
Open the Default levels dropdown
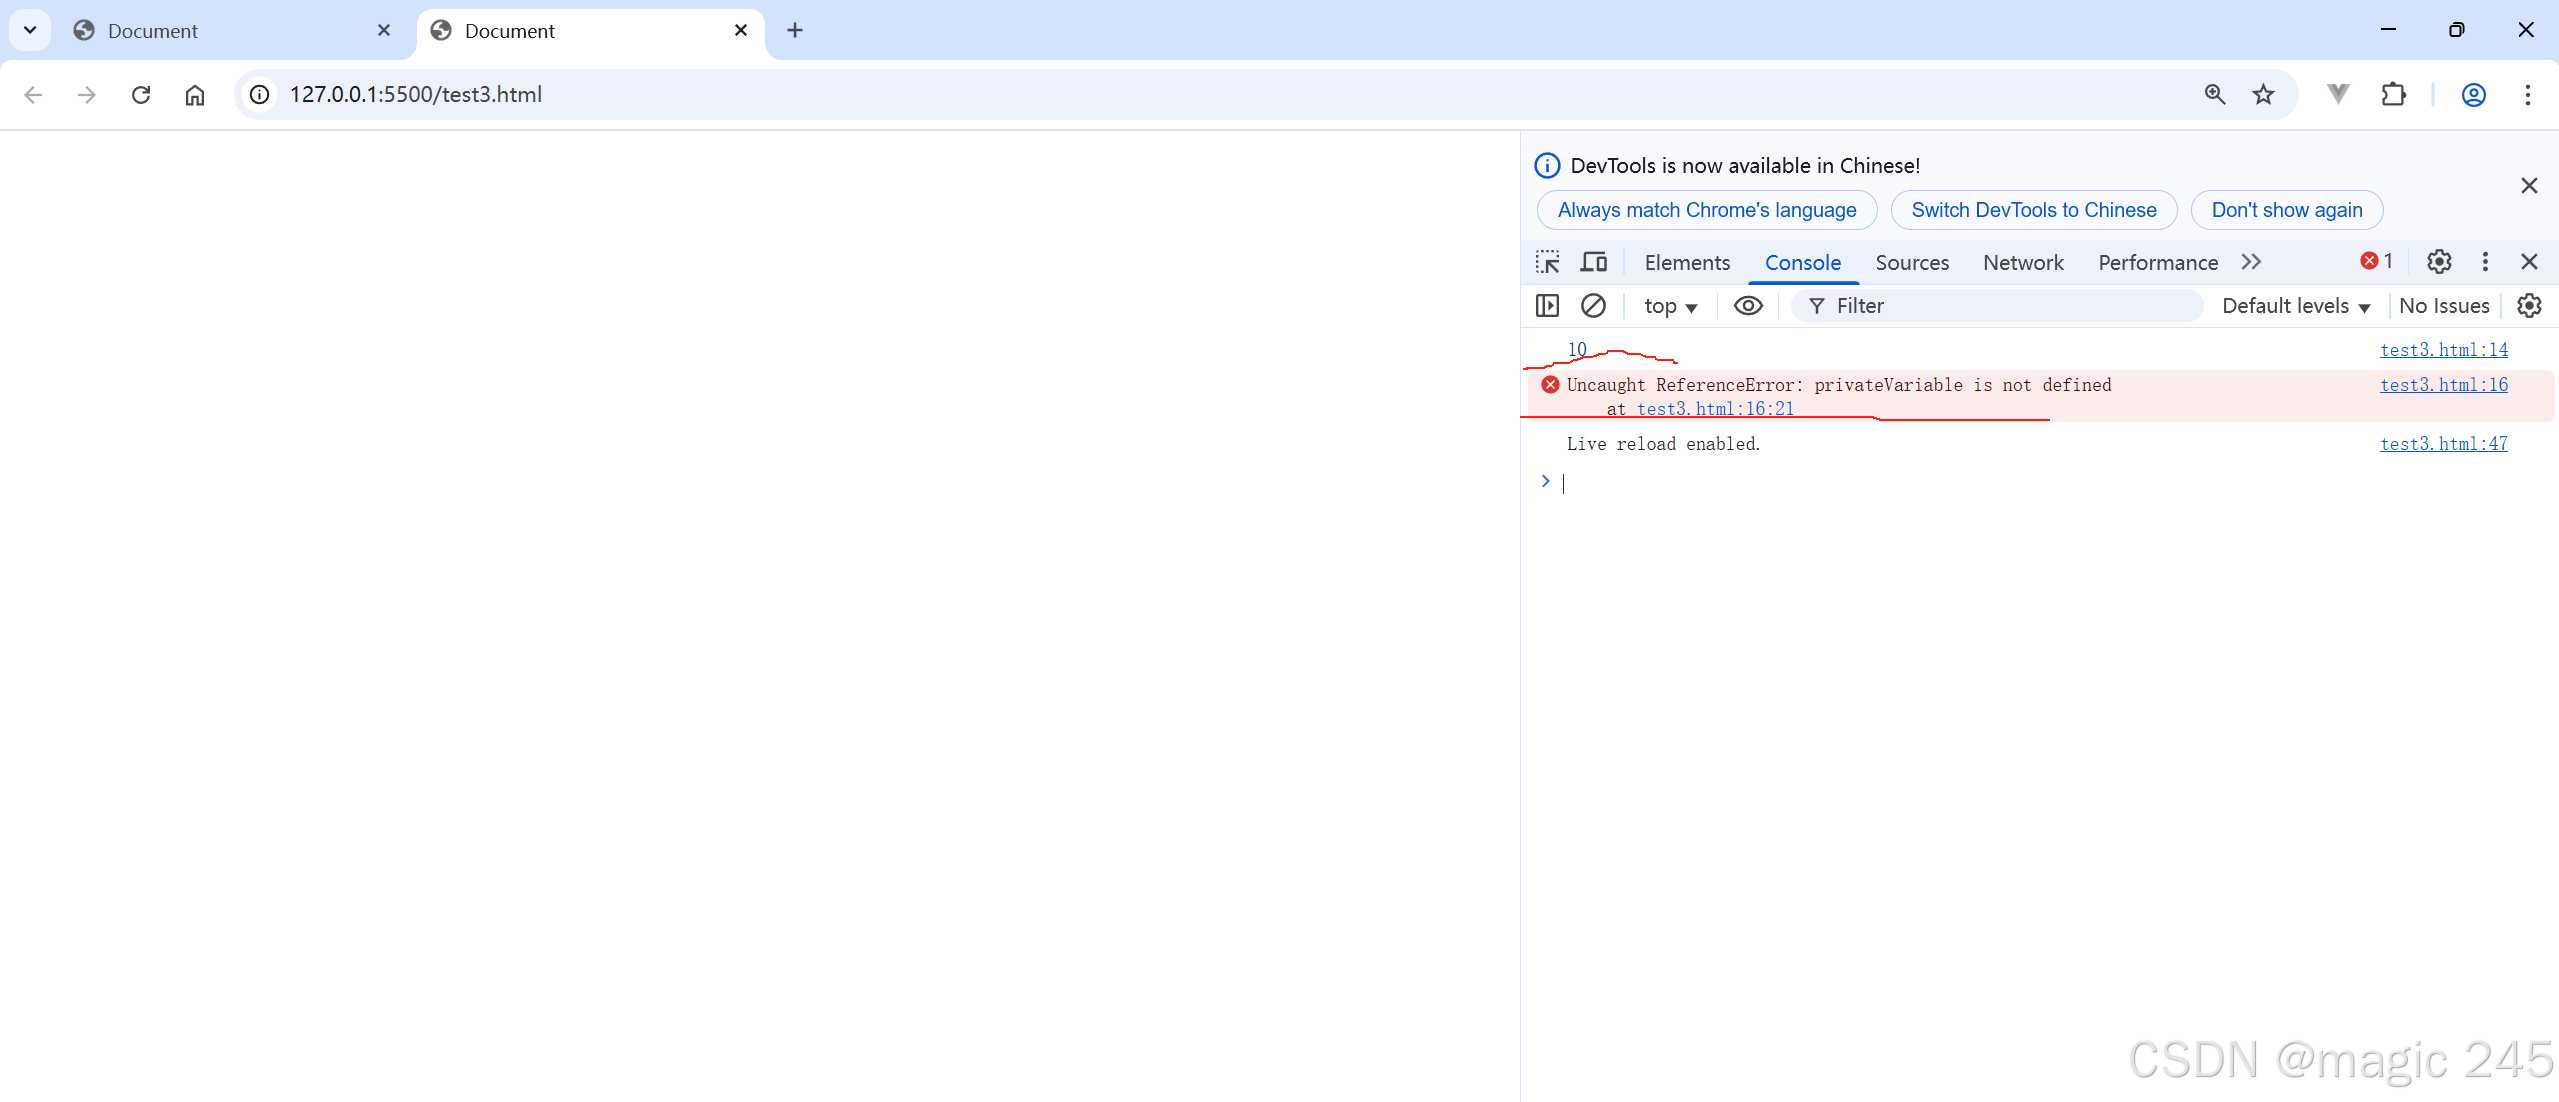tap(2295, 306)
